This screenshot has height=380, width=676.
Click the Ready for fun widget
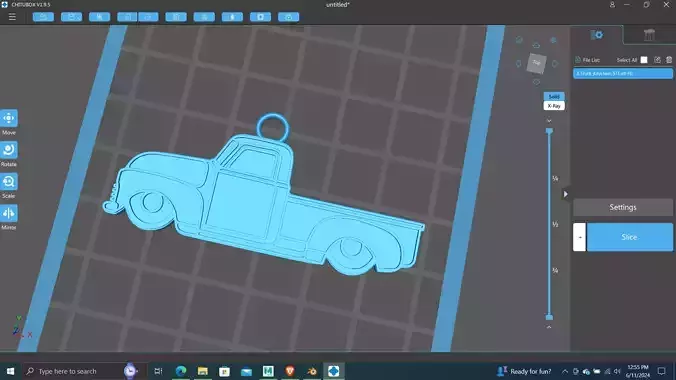pos(524,371)
